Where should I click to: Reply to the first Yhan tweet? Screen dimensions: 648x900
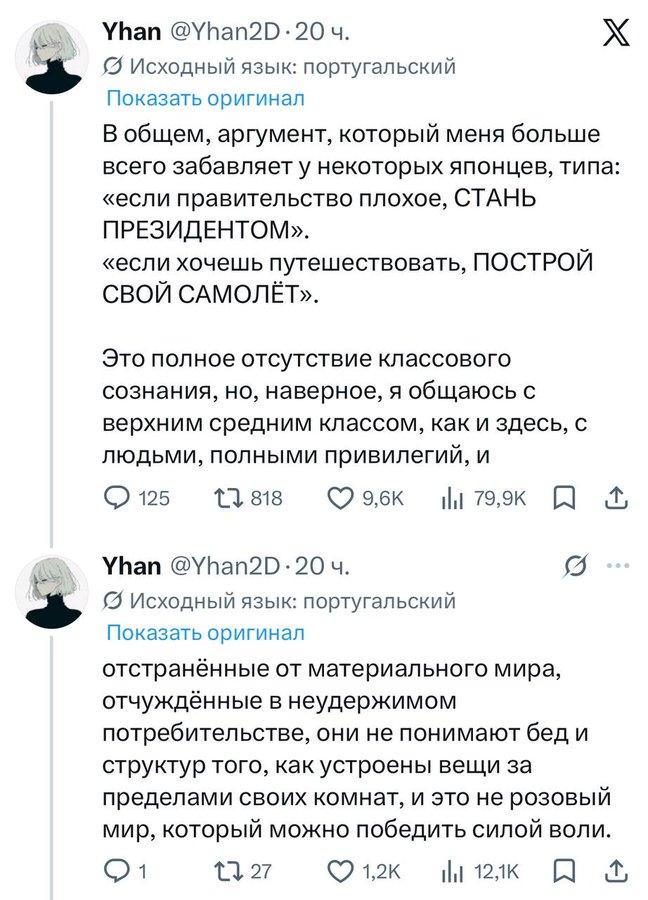118,498
